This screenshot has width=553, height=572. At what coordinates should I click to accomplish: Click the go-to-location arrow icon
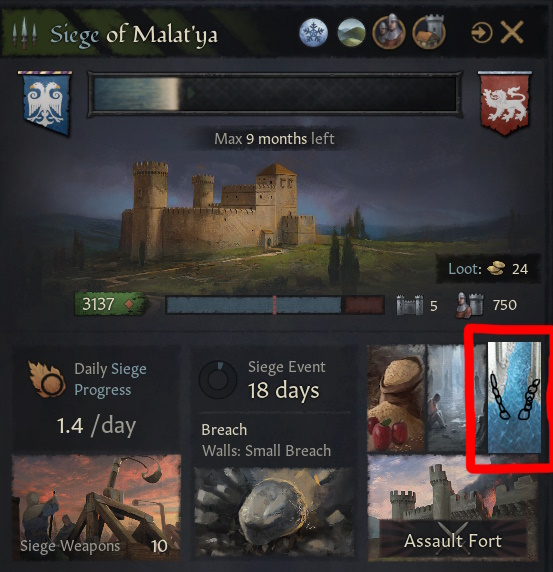point(482,33)
